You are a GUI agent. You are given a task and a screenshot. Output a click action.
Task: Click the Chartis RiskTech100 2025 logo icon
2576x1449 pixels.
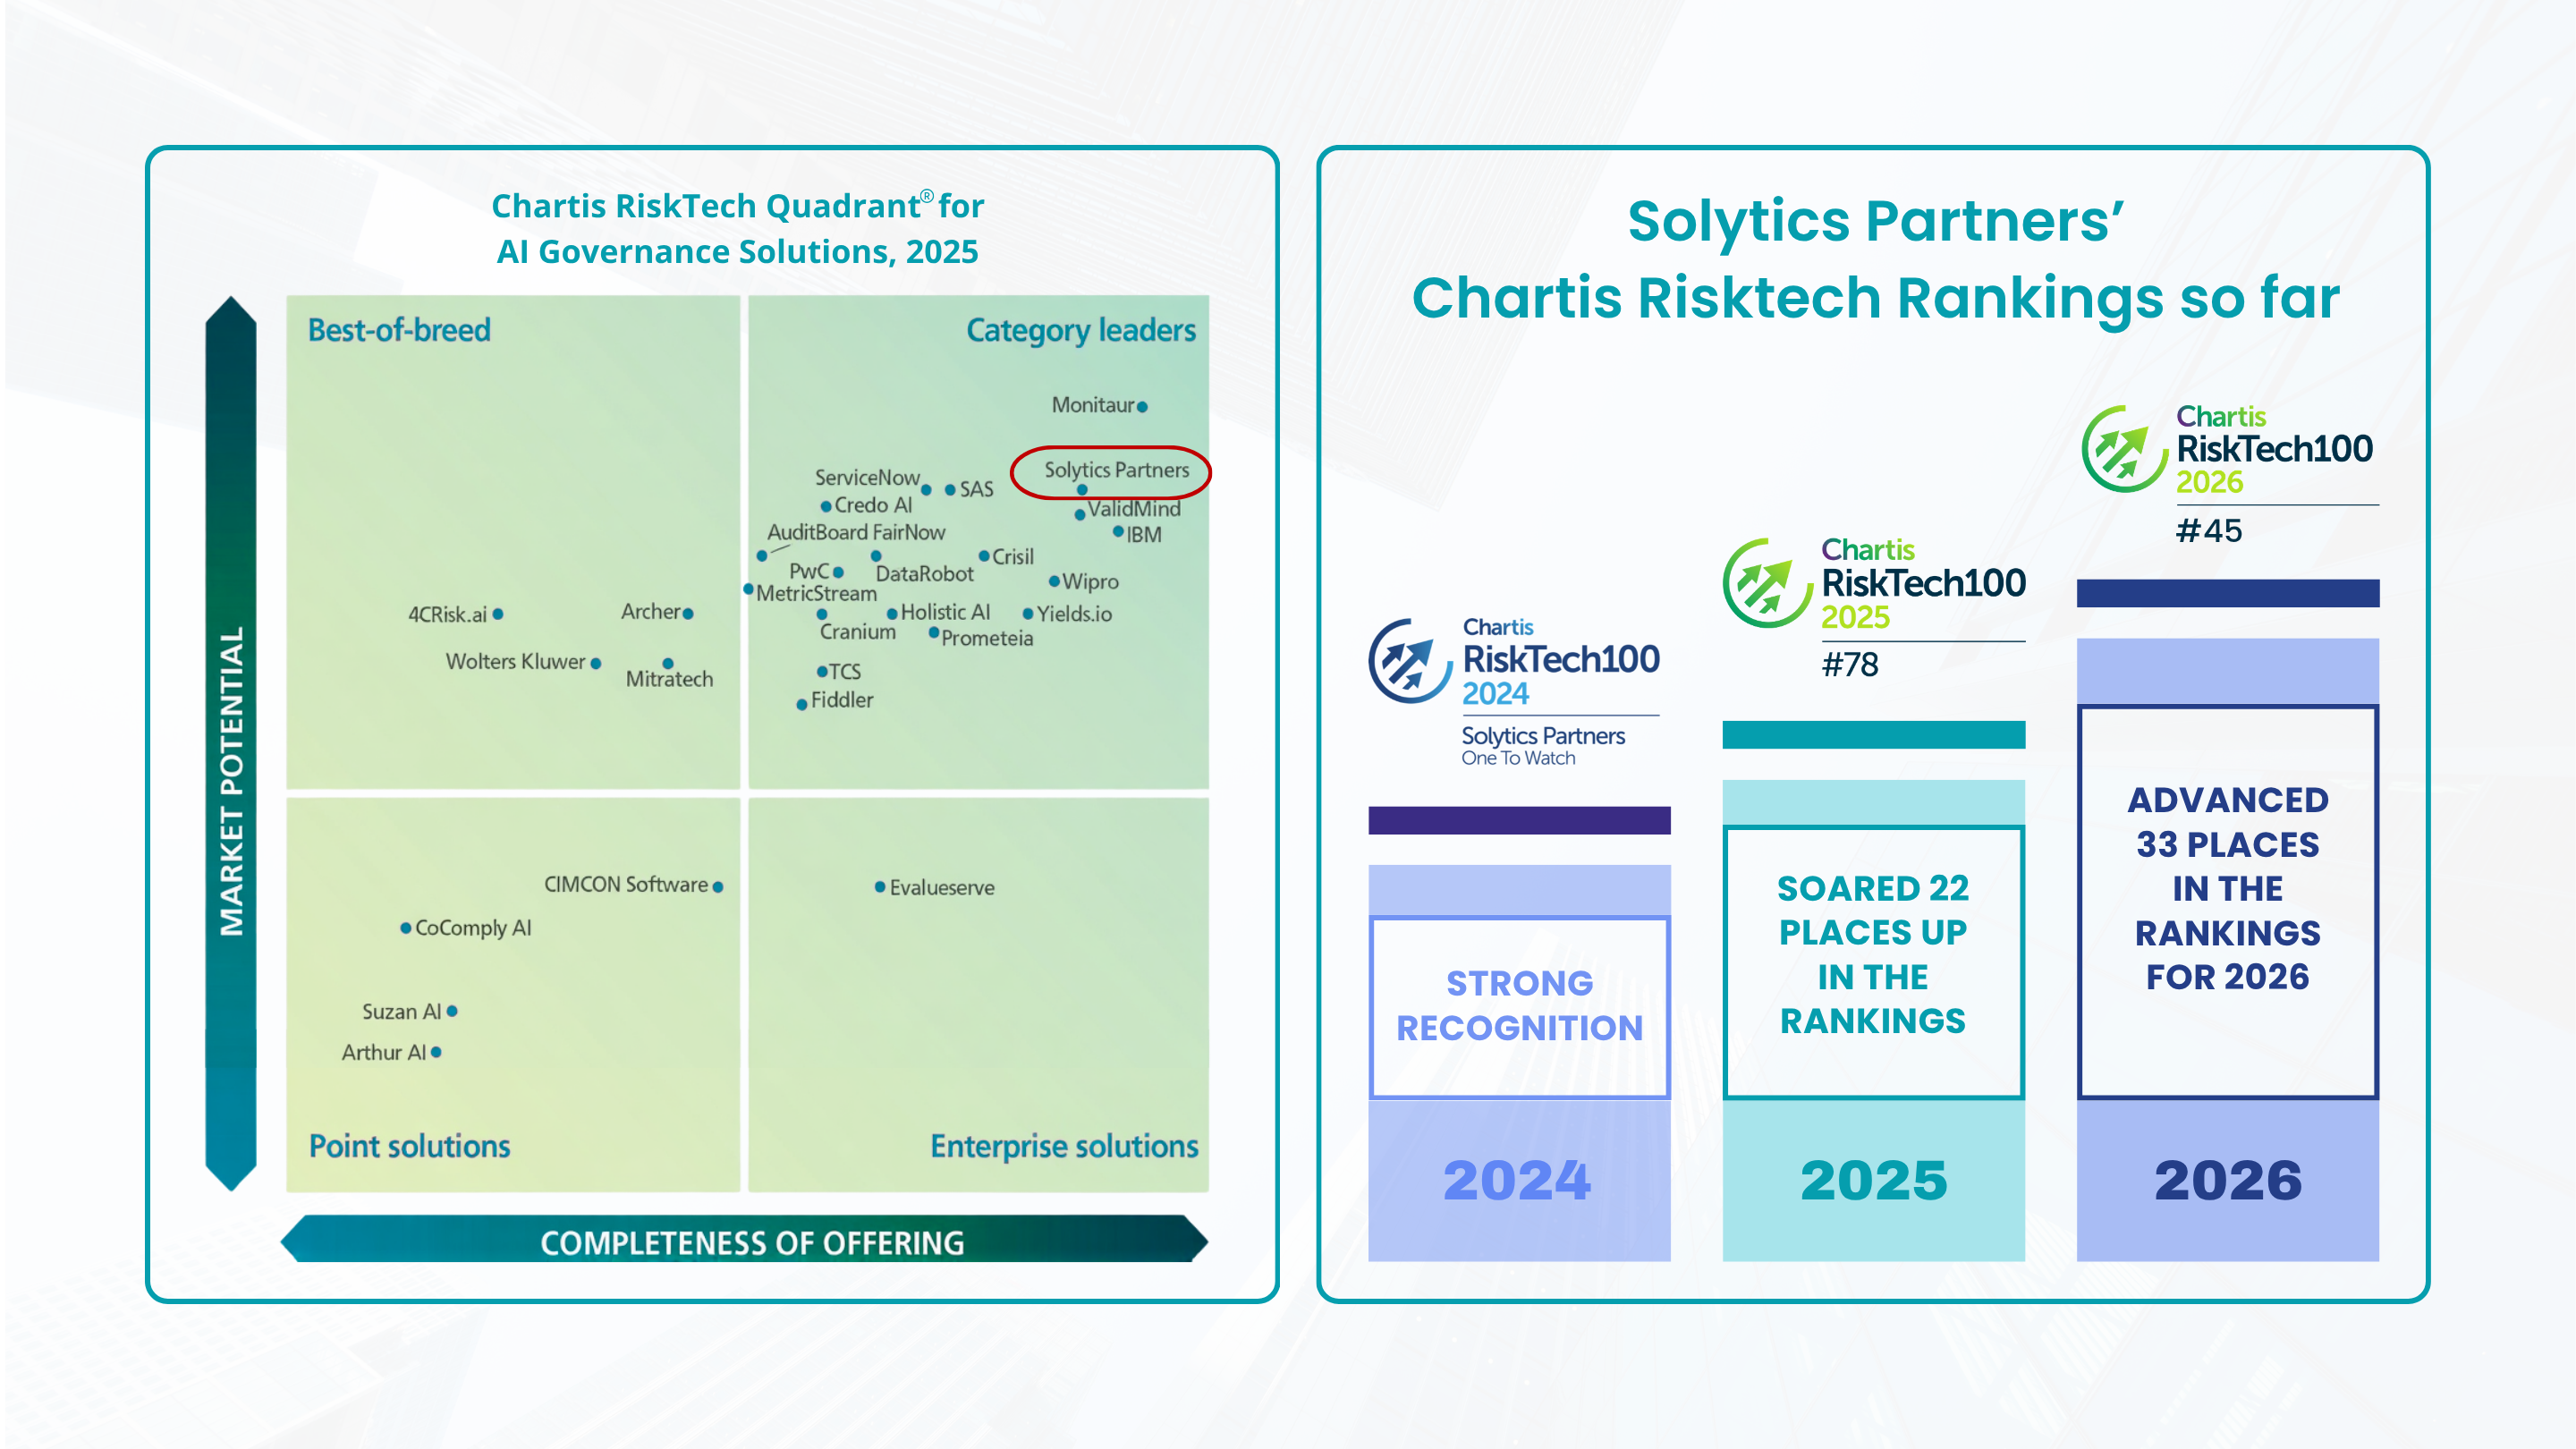[1767, 583]
